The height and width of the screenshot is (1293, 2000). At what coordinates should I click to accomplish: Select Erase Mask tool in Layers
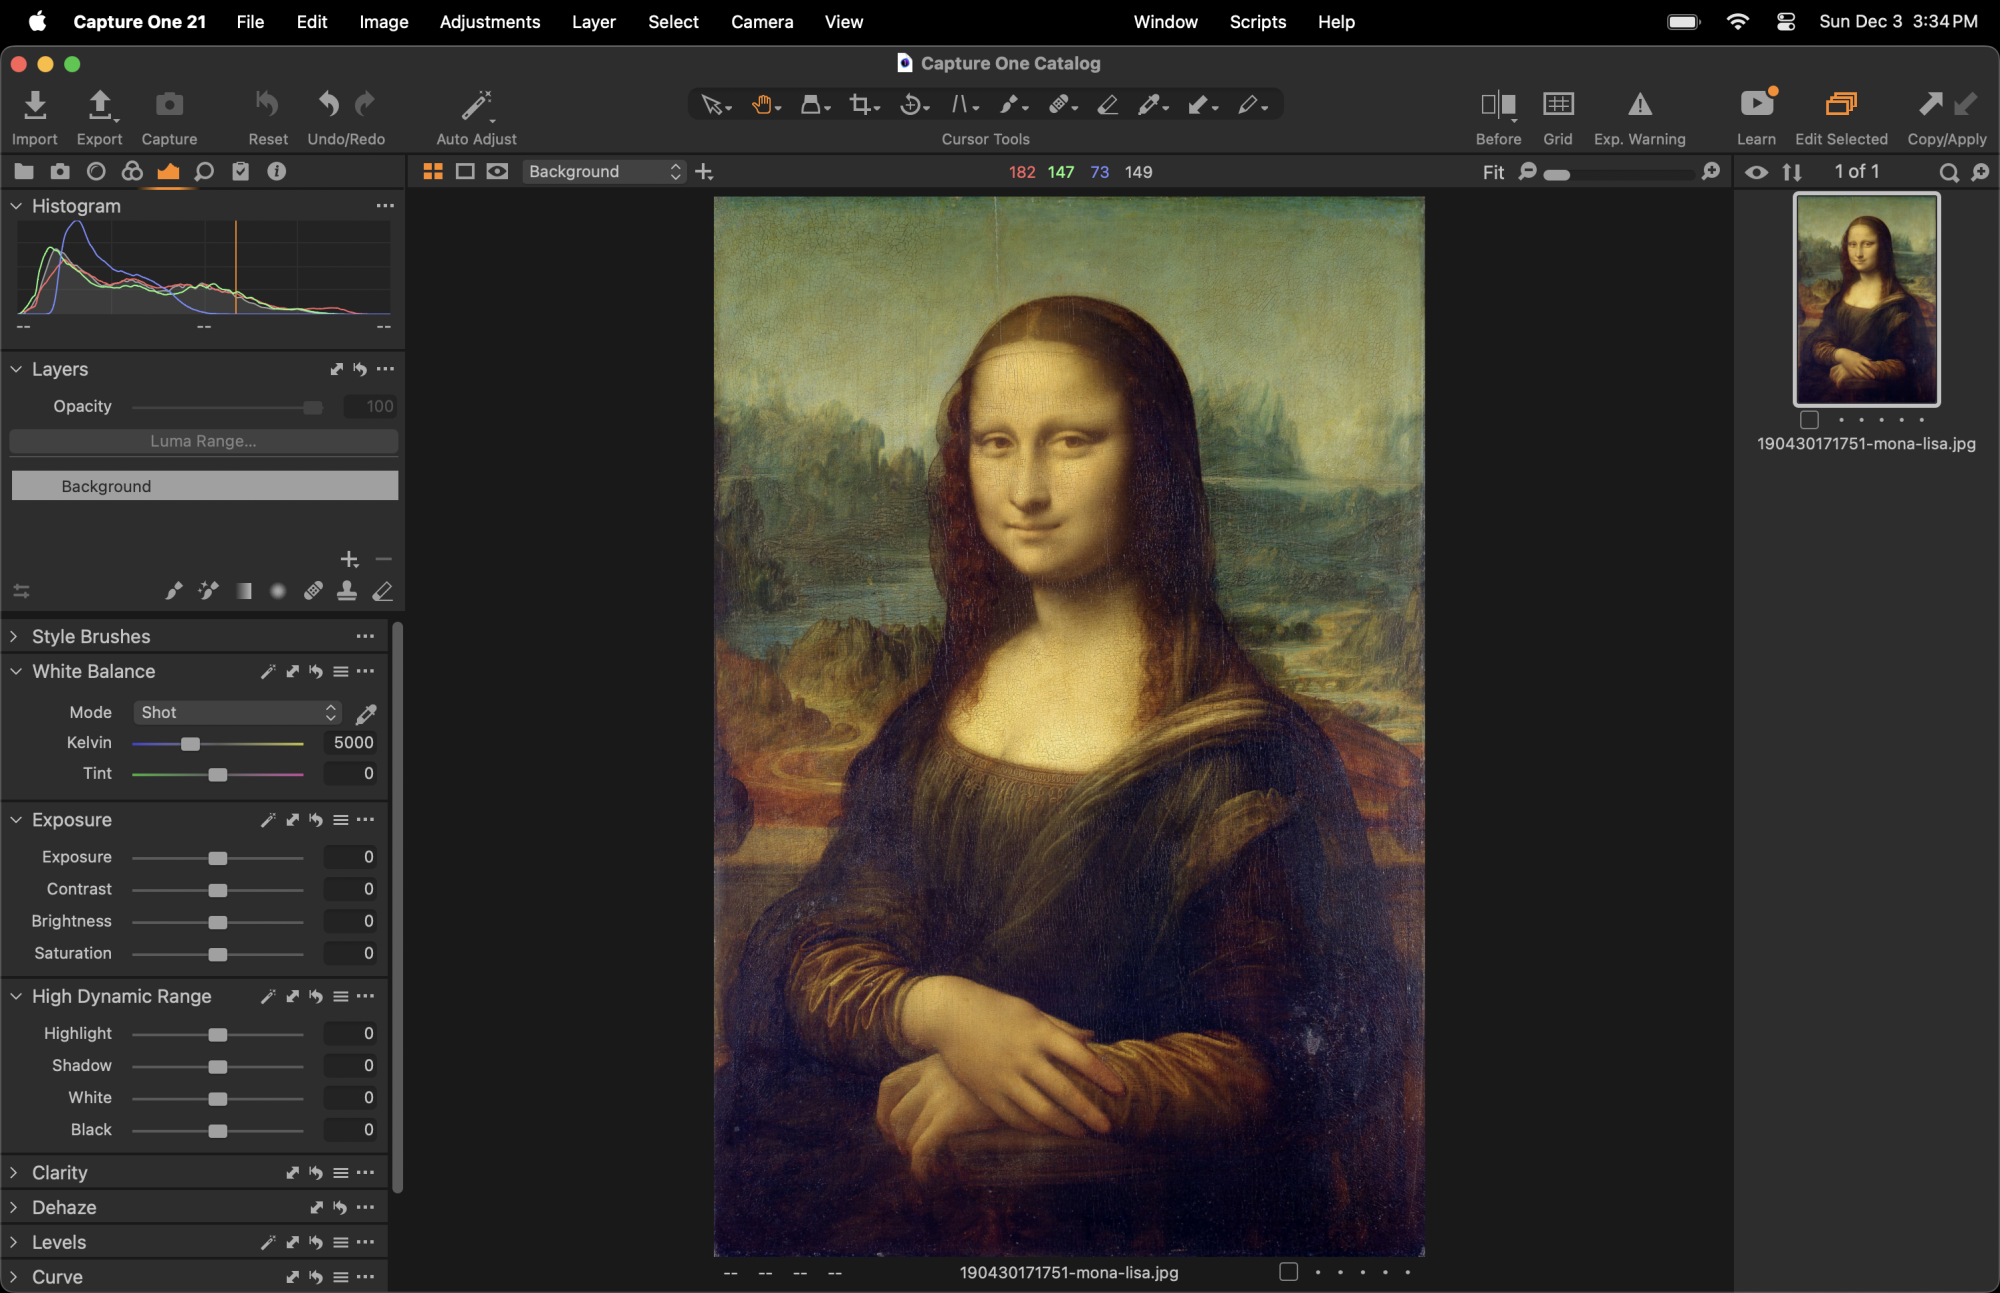tap(382, 591)
